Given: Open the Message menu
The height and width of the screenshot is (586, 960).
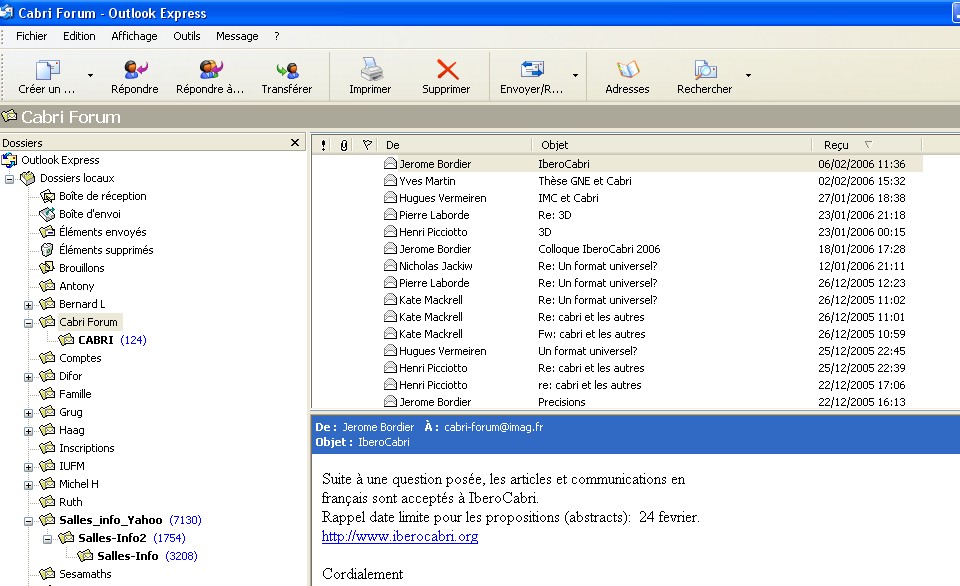Looking at the screenshot, I should pyautogui.click(x=237, y=36).
